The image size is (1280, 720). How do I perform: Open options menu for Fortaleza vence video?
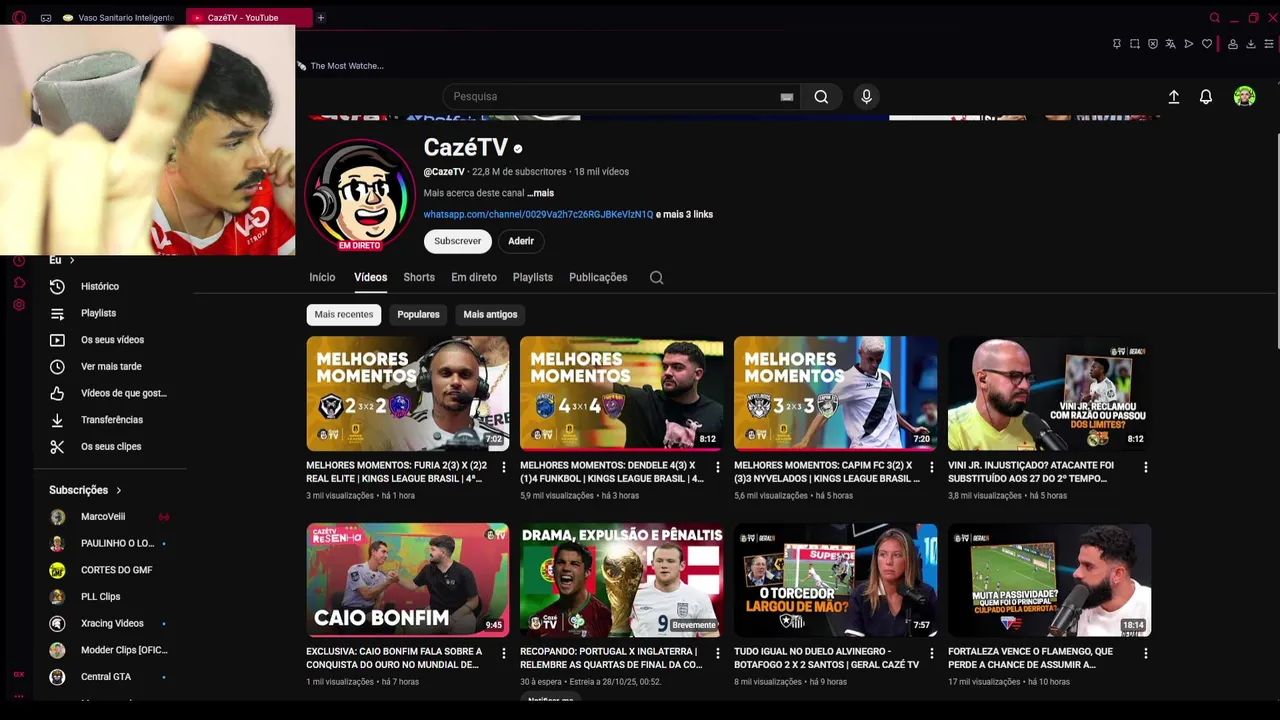(x=1145, y=653)
